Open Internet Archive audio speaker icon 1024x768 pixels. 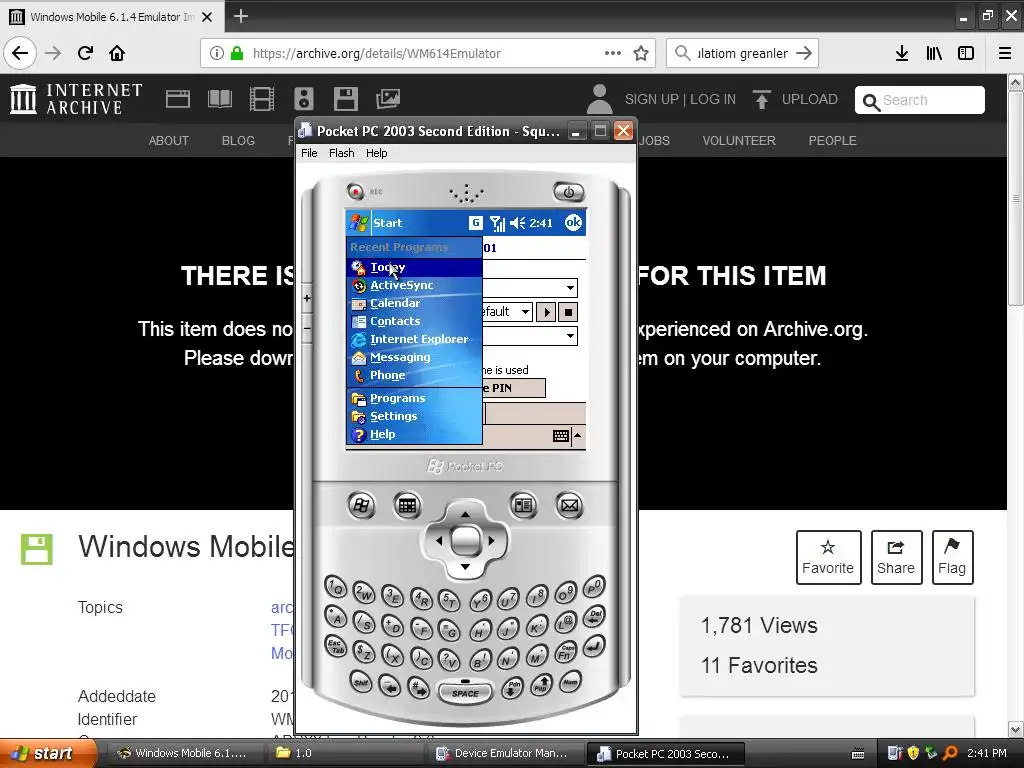304,99
